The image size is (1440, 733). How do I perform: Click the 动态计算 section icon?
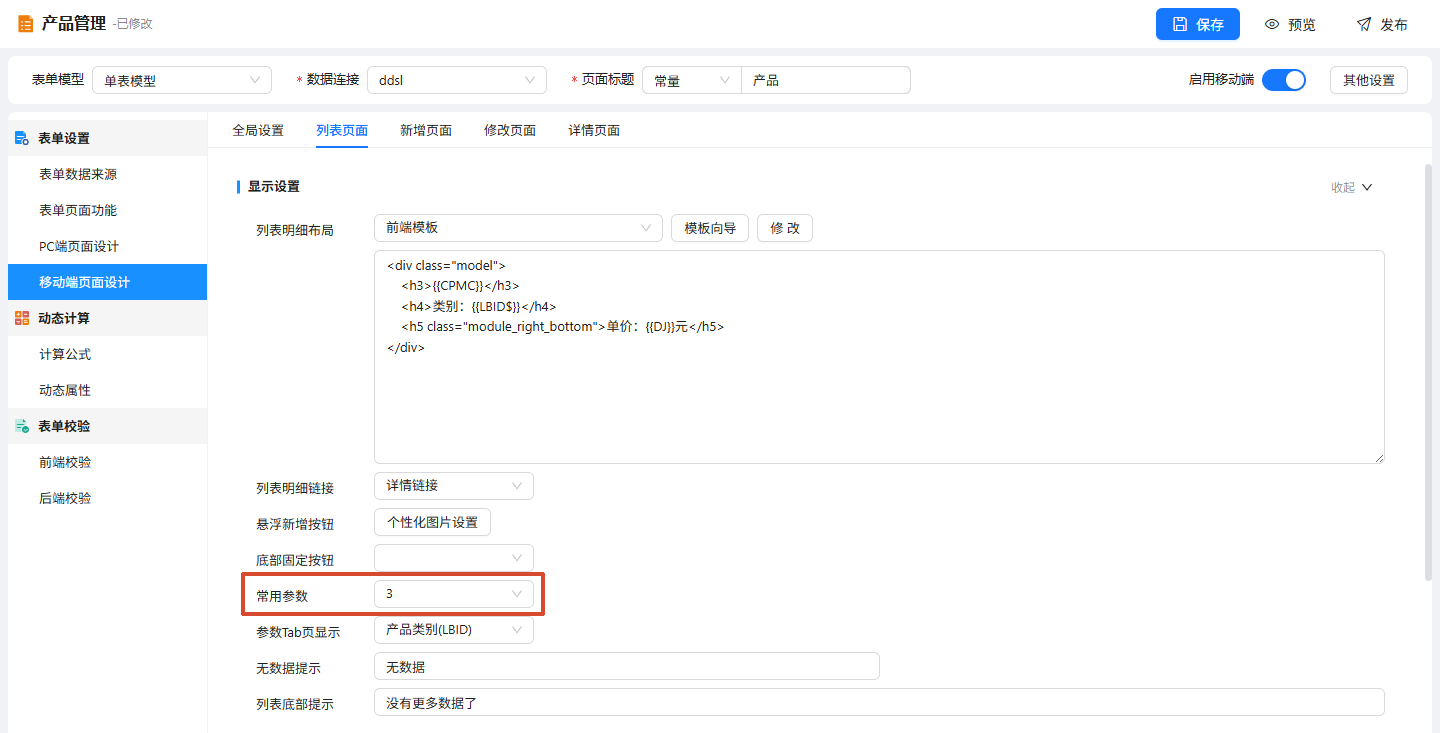[x=22, y=318]
